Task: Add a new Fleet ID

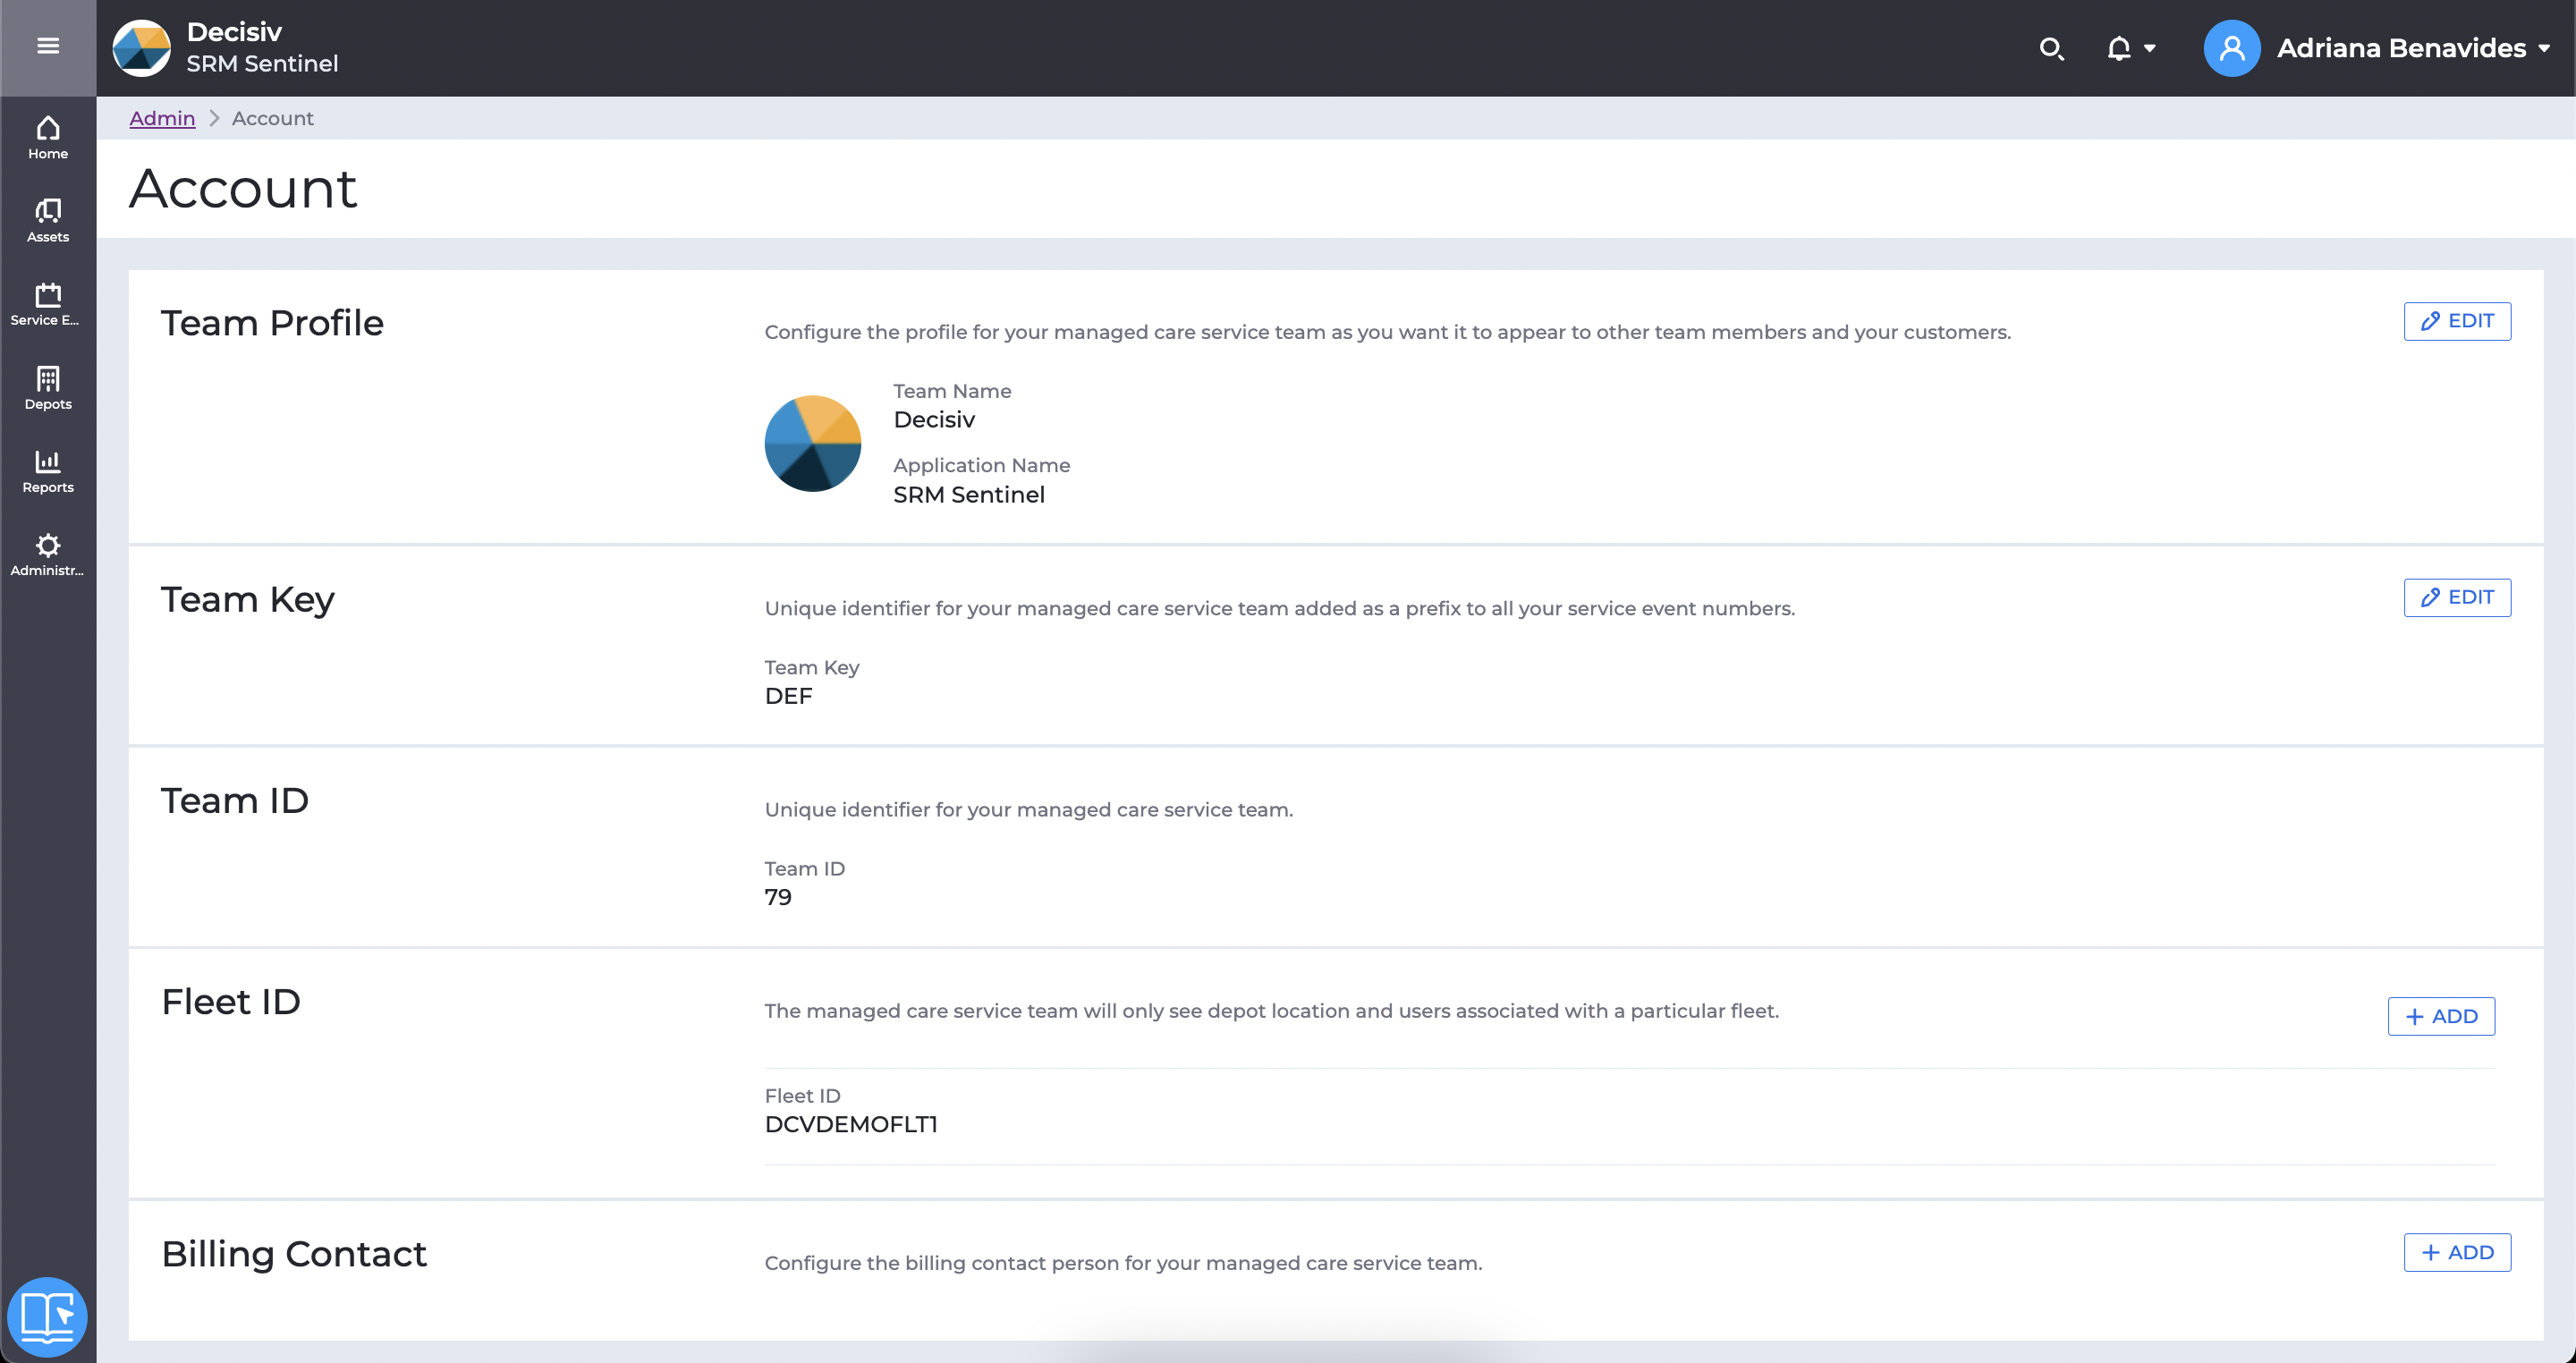Action: (2441, 1016)
